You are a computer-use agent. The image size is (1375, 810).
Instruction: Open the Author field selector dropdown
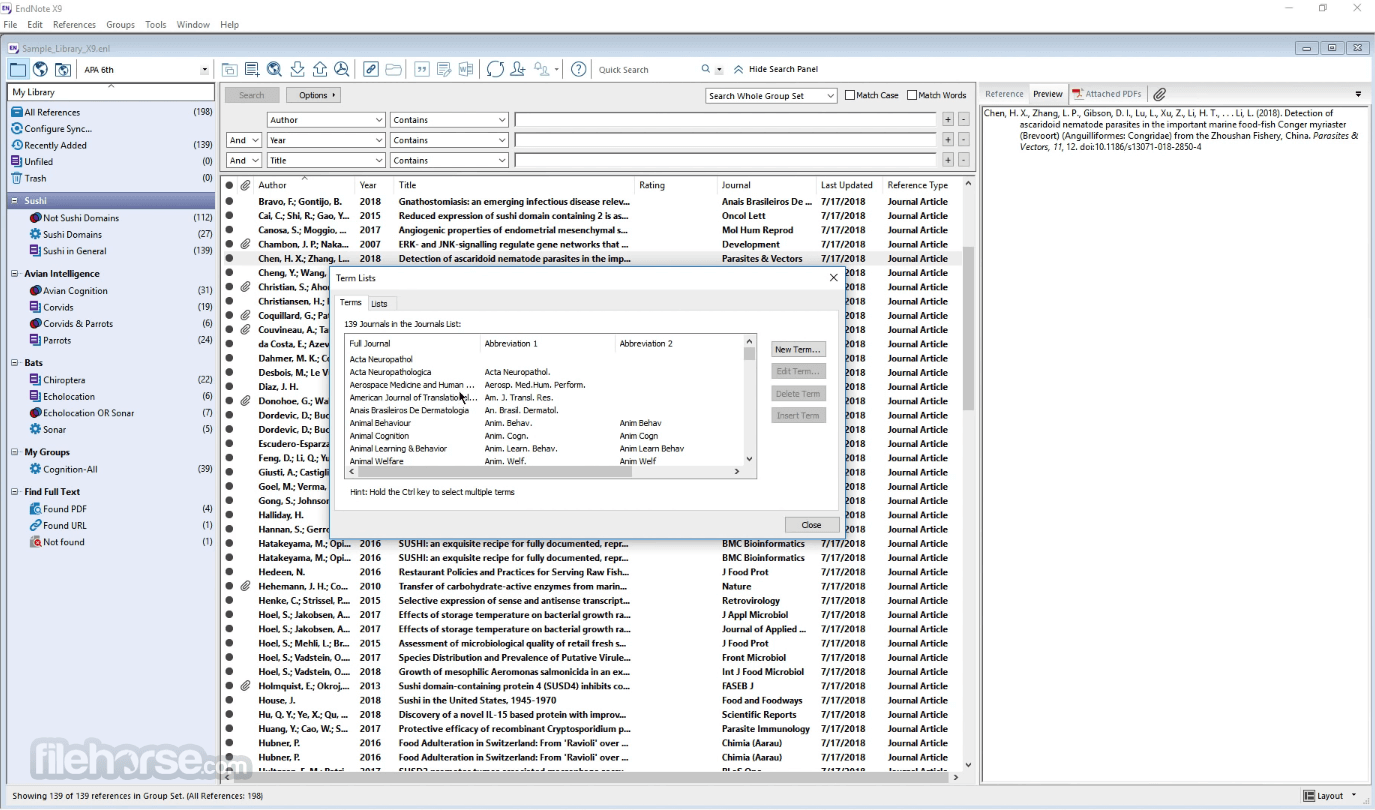pyautogui.click(x=326, y=119)
